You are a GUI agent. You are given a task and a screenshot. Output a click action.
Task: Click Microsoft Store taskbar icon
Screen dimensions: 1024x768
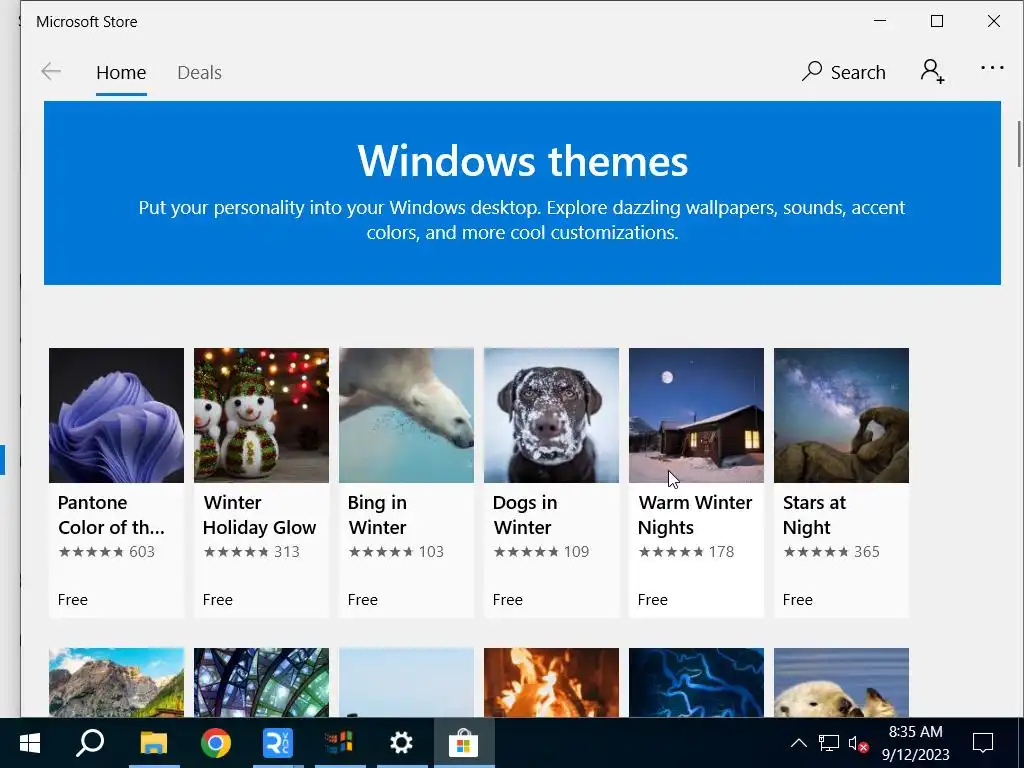pyautogui.click(x=464, y=743)
